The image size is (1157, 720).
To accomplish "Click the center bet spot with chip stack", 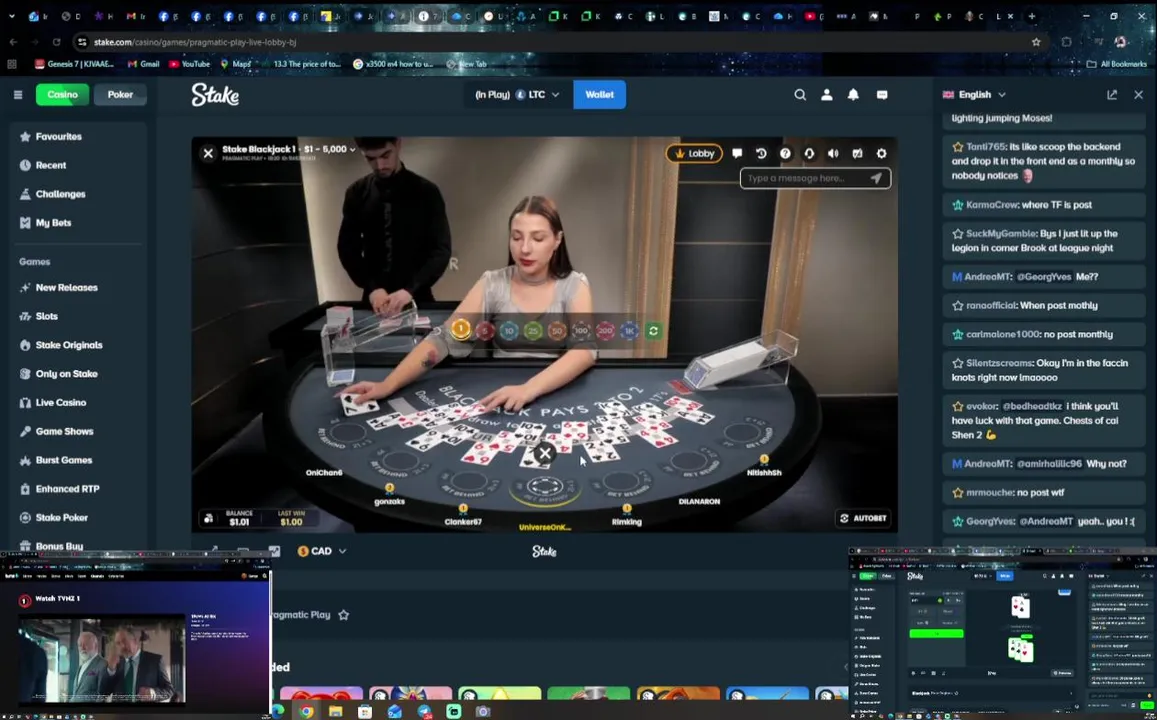I will pos(545,488).
